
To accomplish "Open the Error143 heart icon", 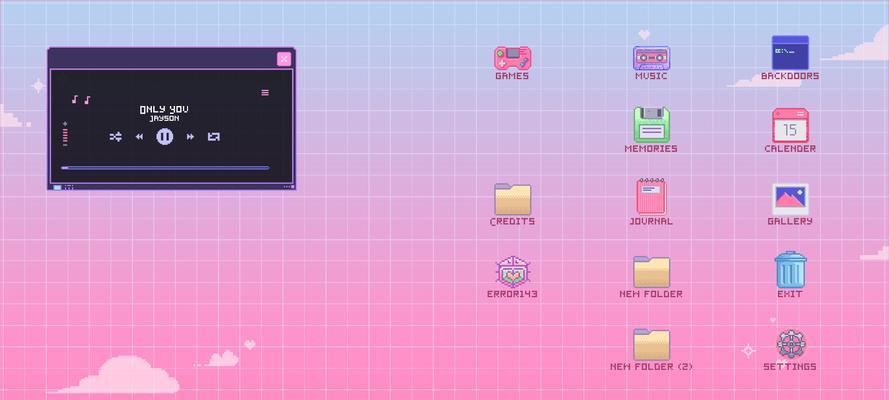I will click(513, 271).
